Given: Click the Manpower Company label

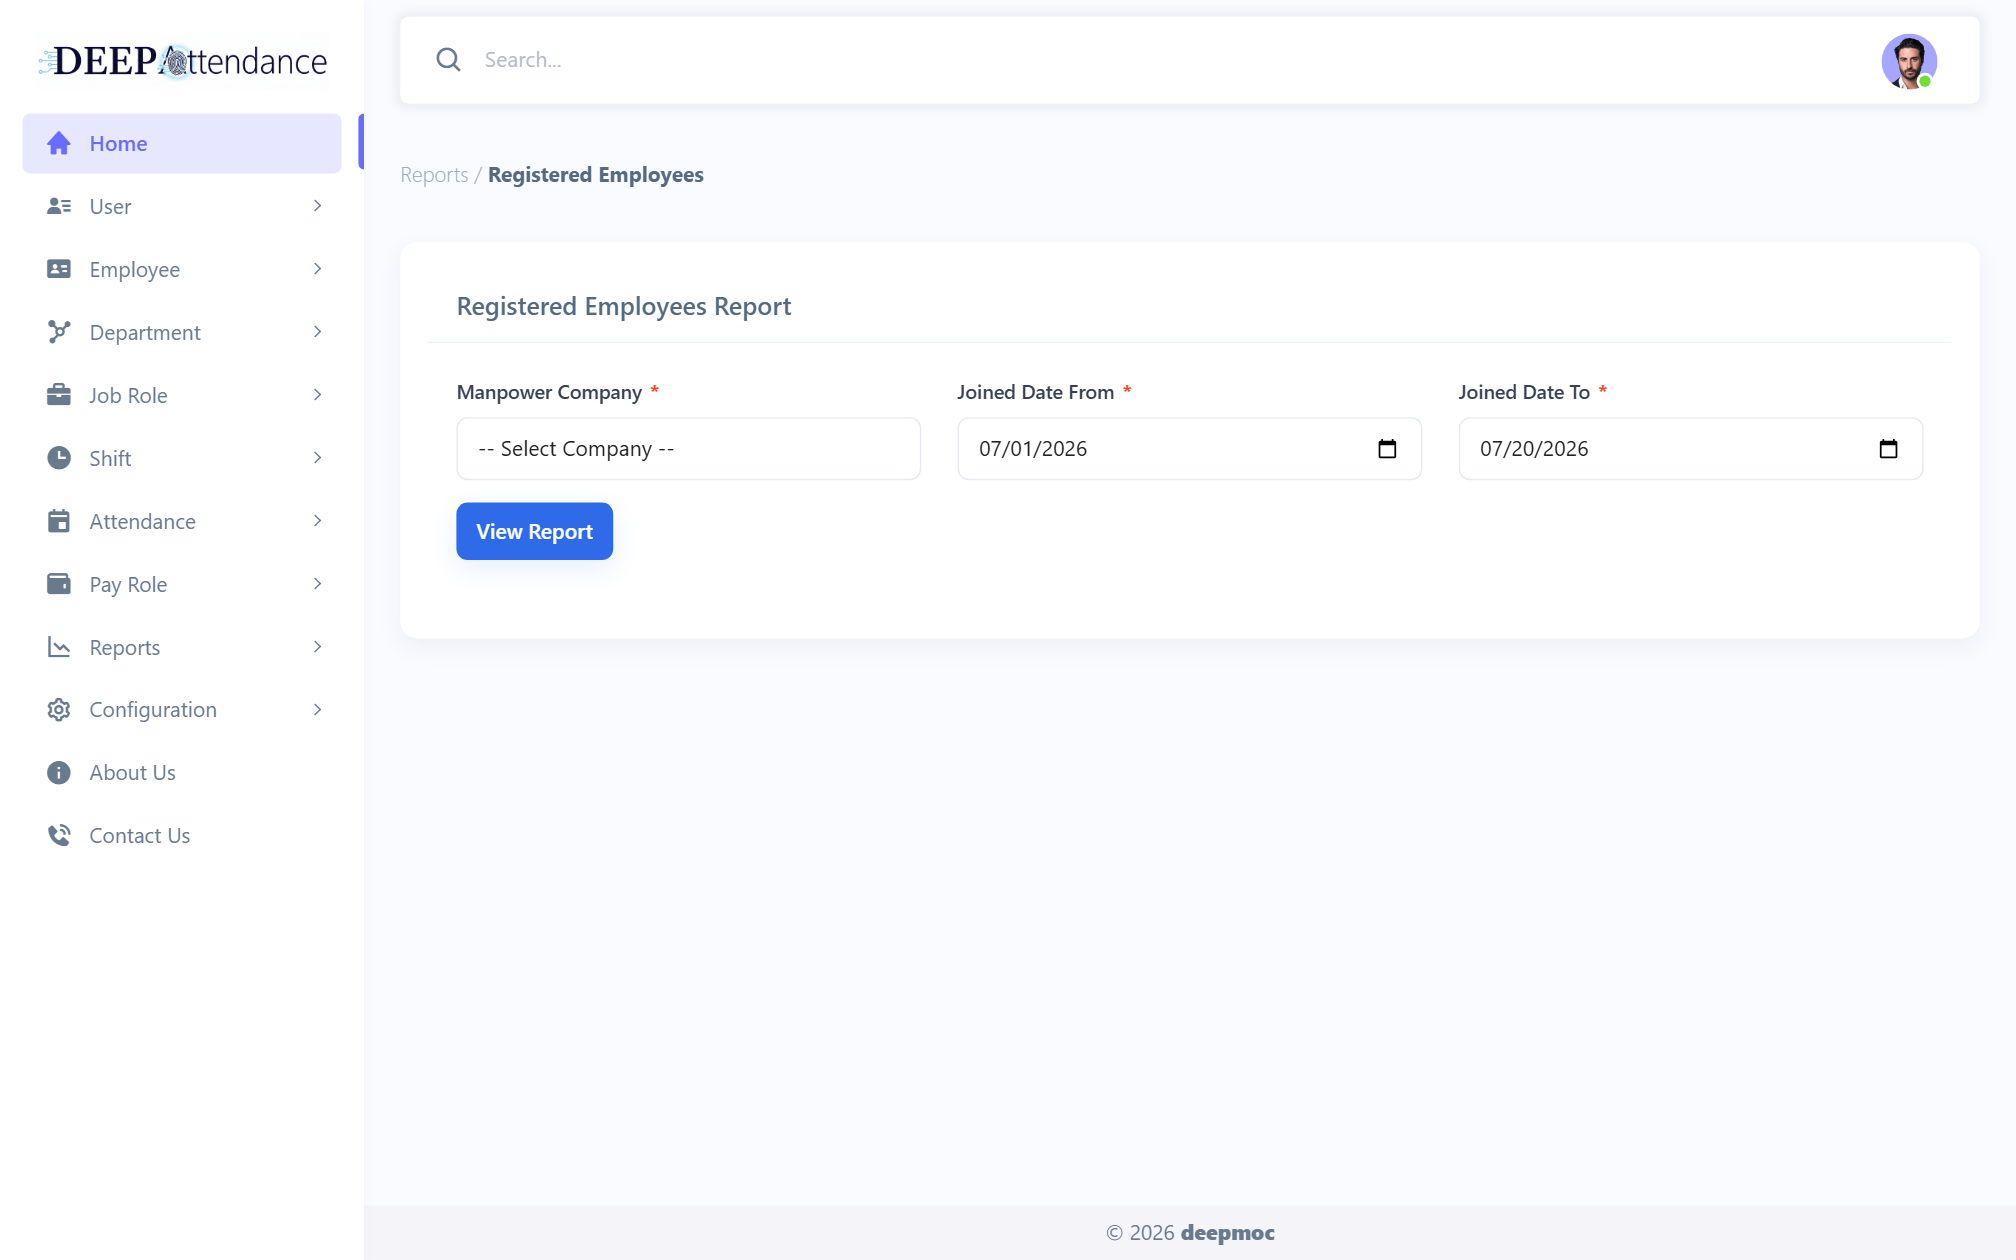Looking at the screenshot, I should [549, 392].
